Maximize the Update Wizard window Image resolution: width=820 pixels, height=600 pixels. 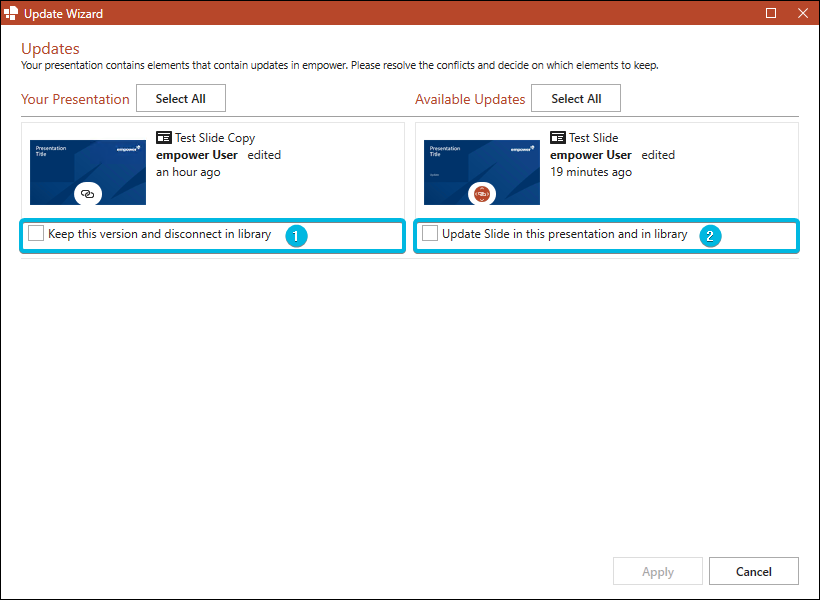[771, 13]
